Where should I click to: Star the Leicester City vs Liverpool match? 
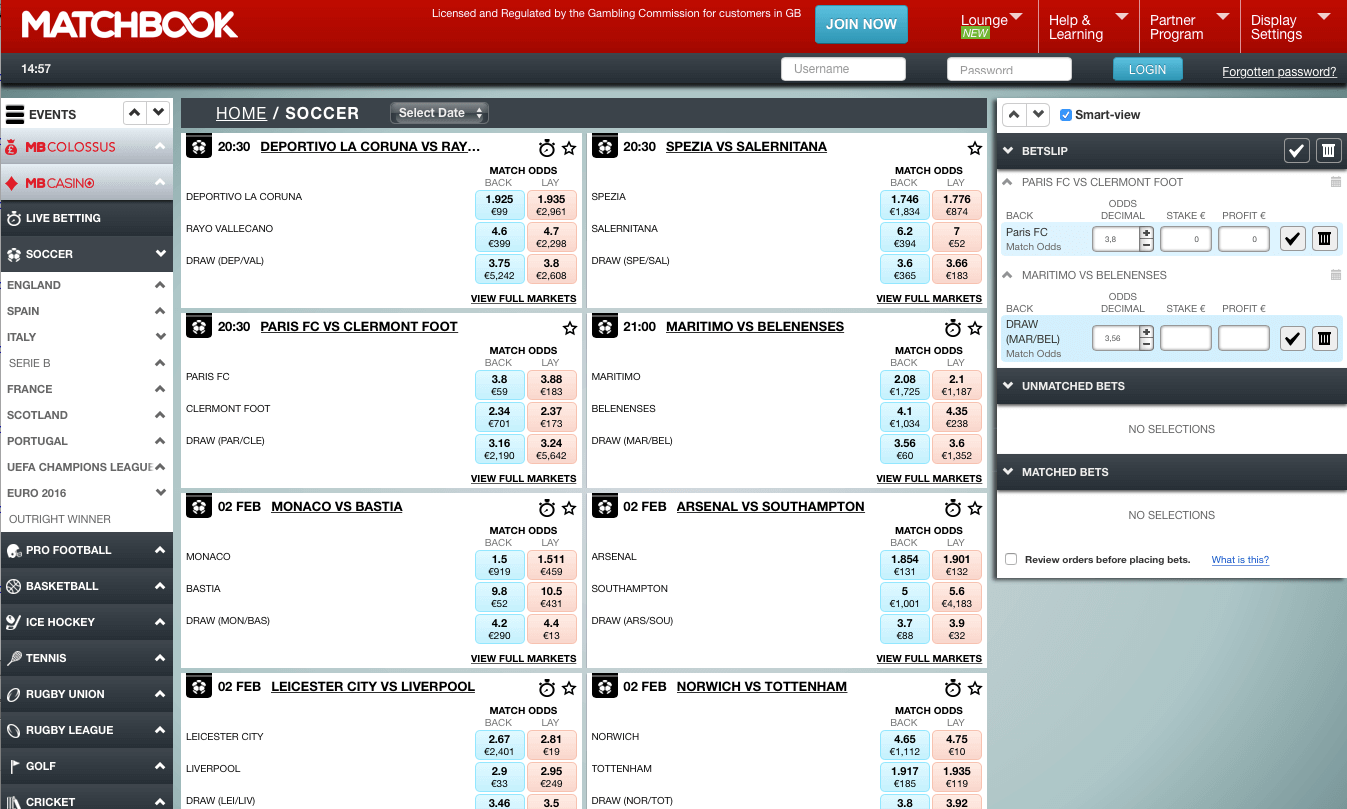click(x=569, y=688)
